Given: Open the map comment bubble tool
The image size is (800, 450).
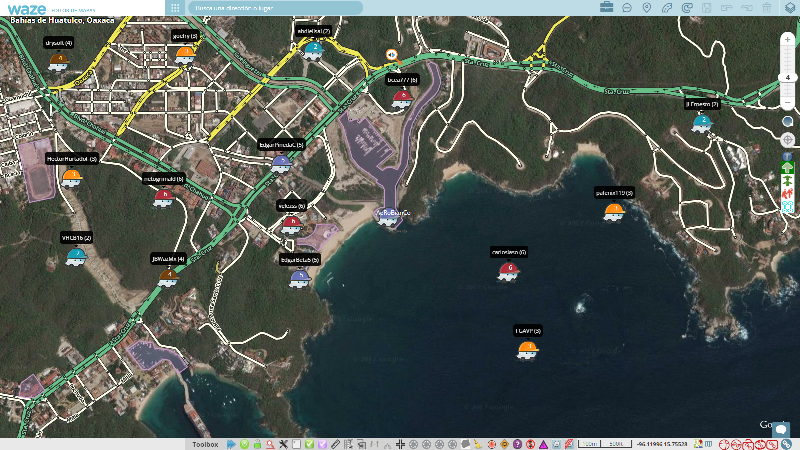Looking at the screenshot, I should tap(627, 8).
